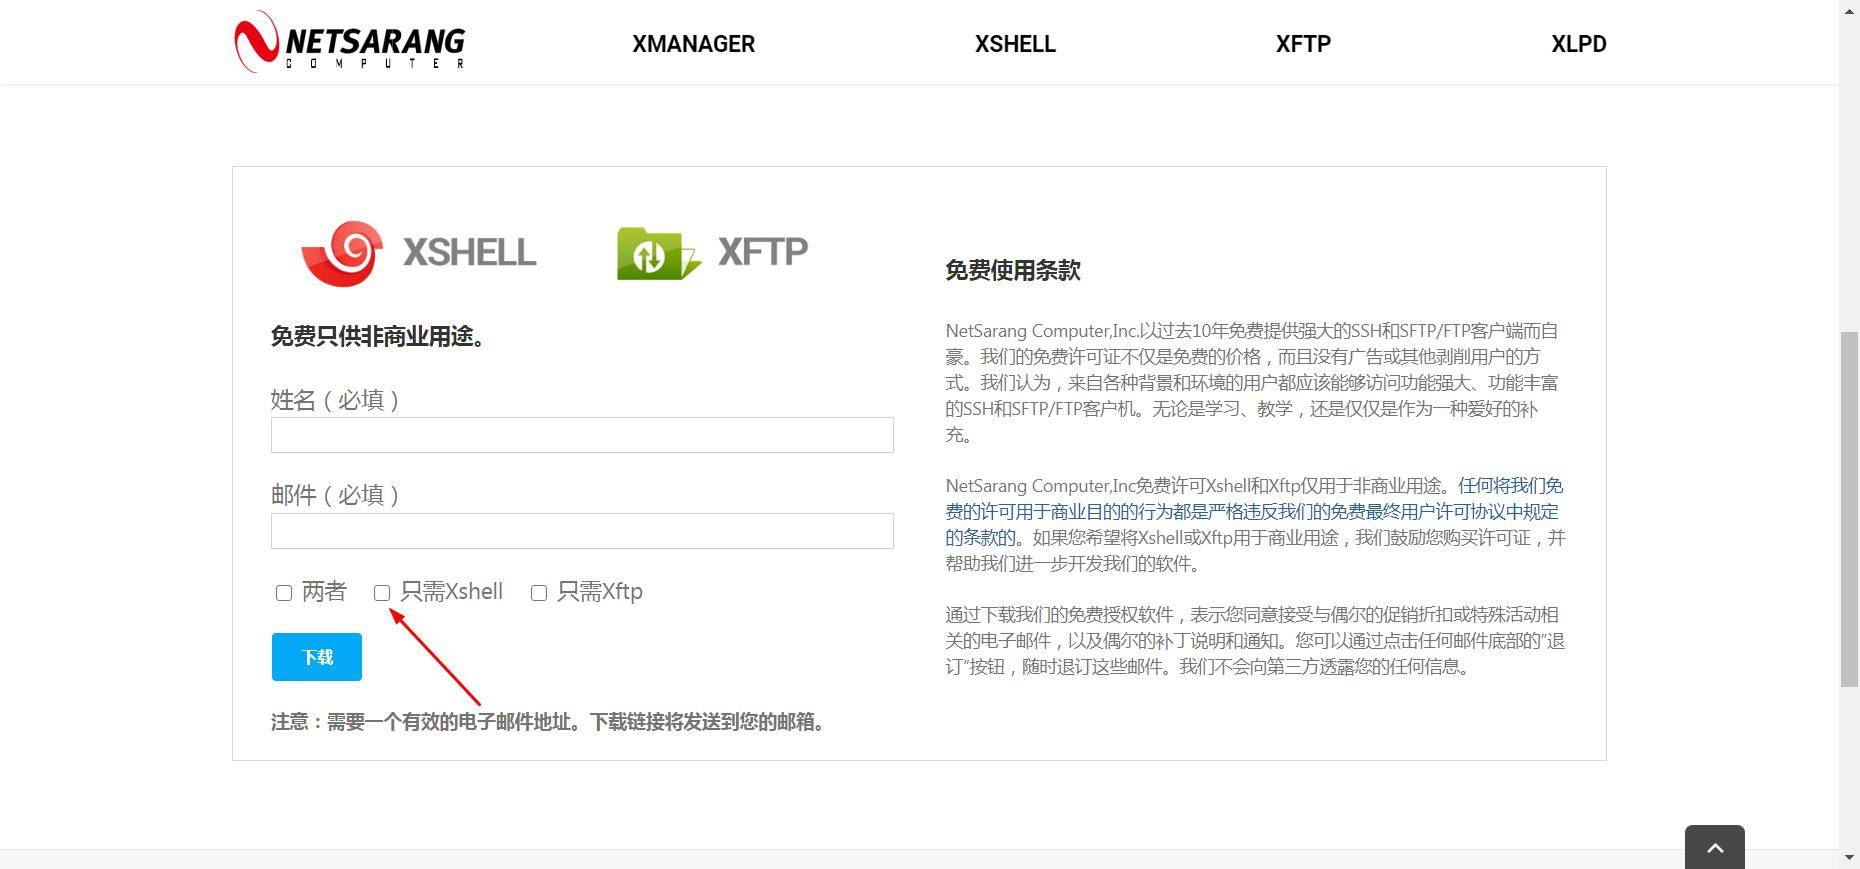Click the 免费只供非商业用途 heading
The image size is (1860, 869).
(379, 336)
